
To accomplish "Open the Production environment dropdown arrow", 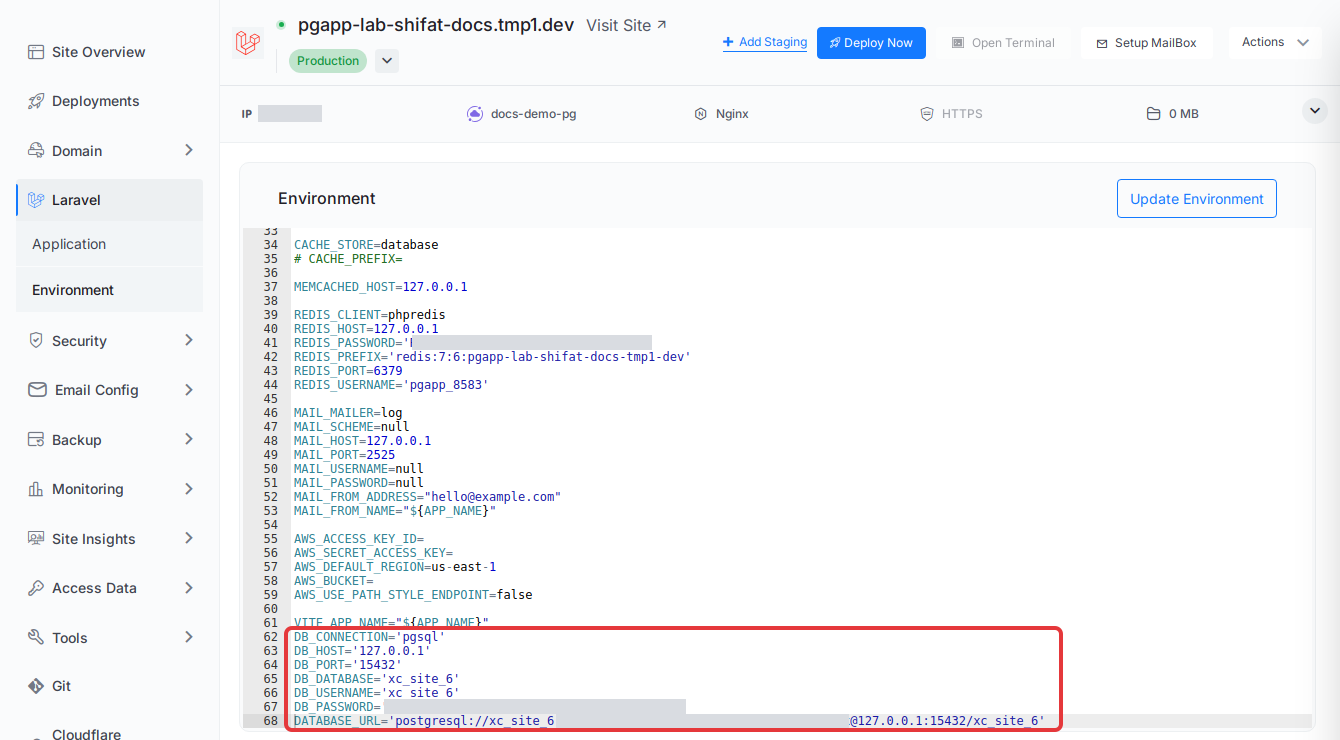I will [x=387, y=61].
